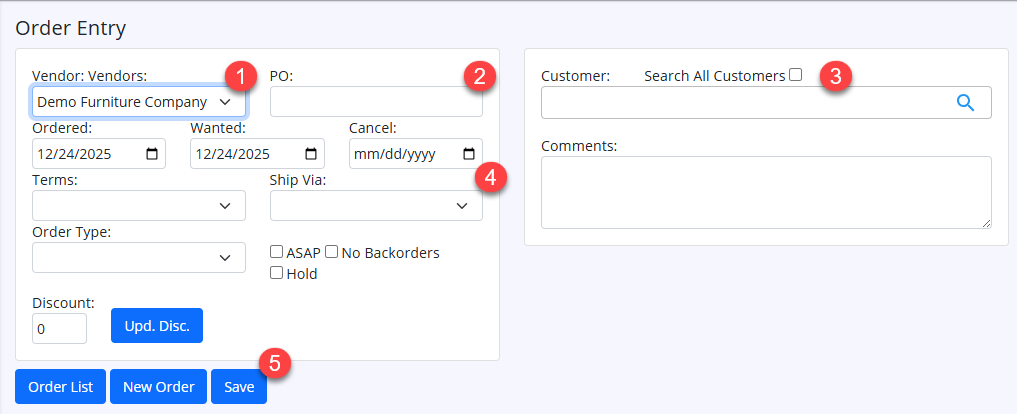
Task: Click the red number 3 callout badge
Action: coord(835,75)
